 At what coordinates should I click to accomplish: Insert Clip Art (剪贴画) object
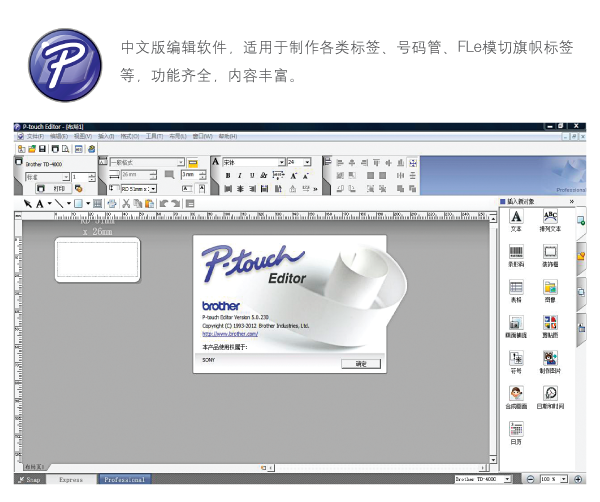550,327
